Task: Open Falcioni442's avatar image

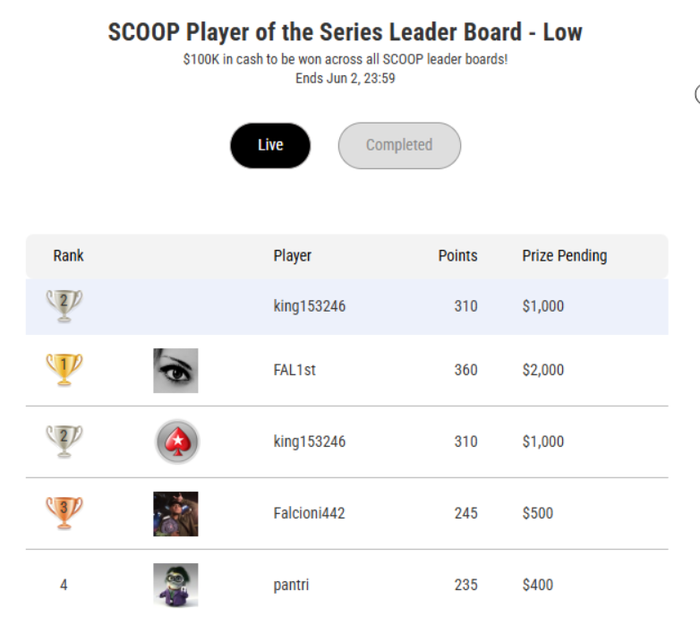Action: (x=175, y=514)
